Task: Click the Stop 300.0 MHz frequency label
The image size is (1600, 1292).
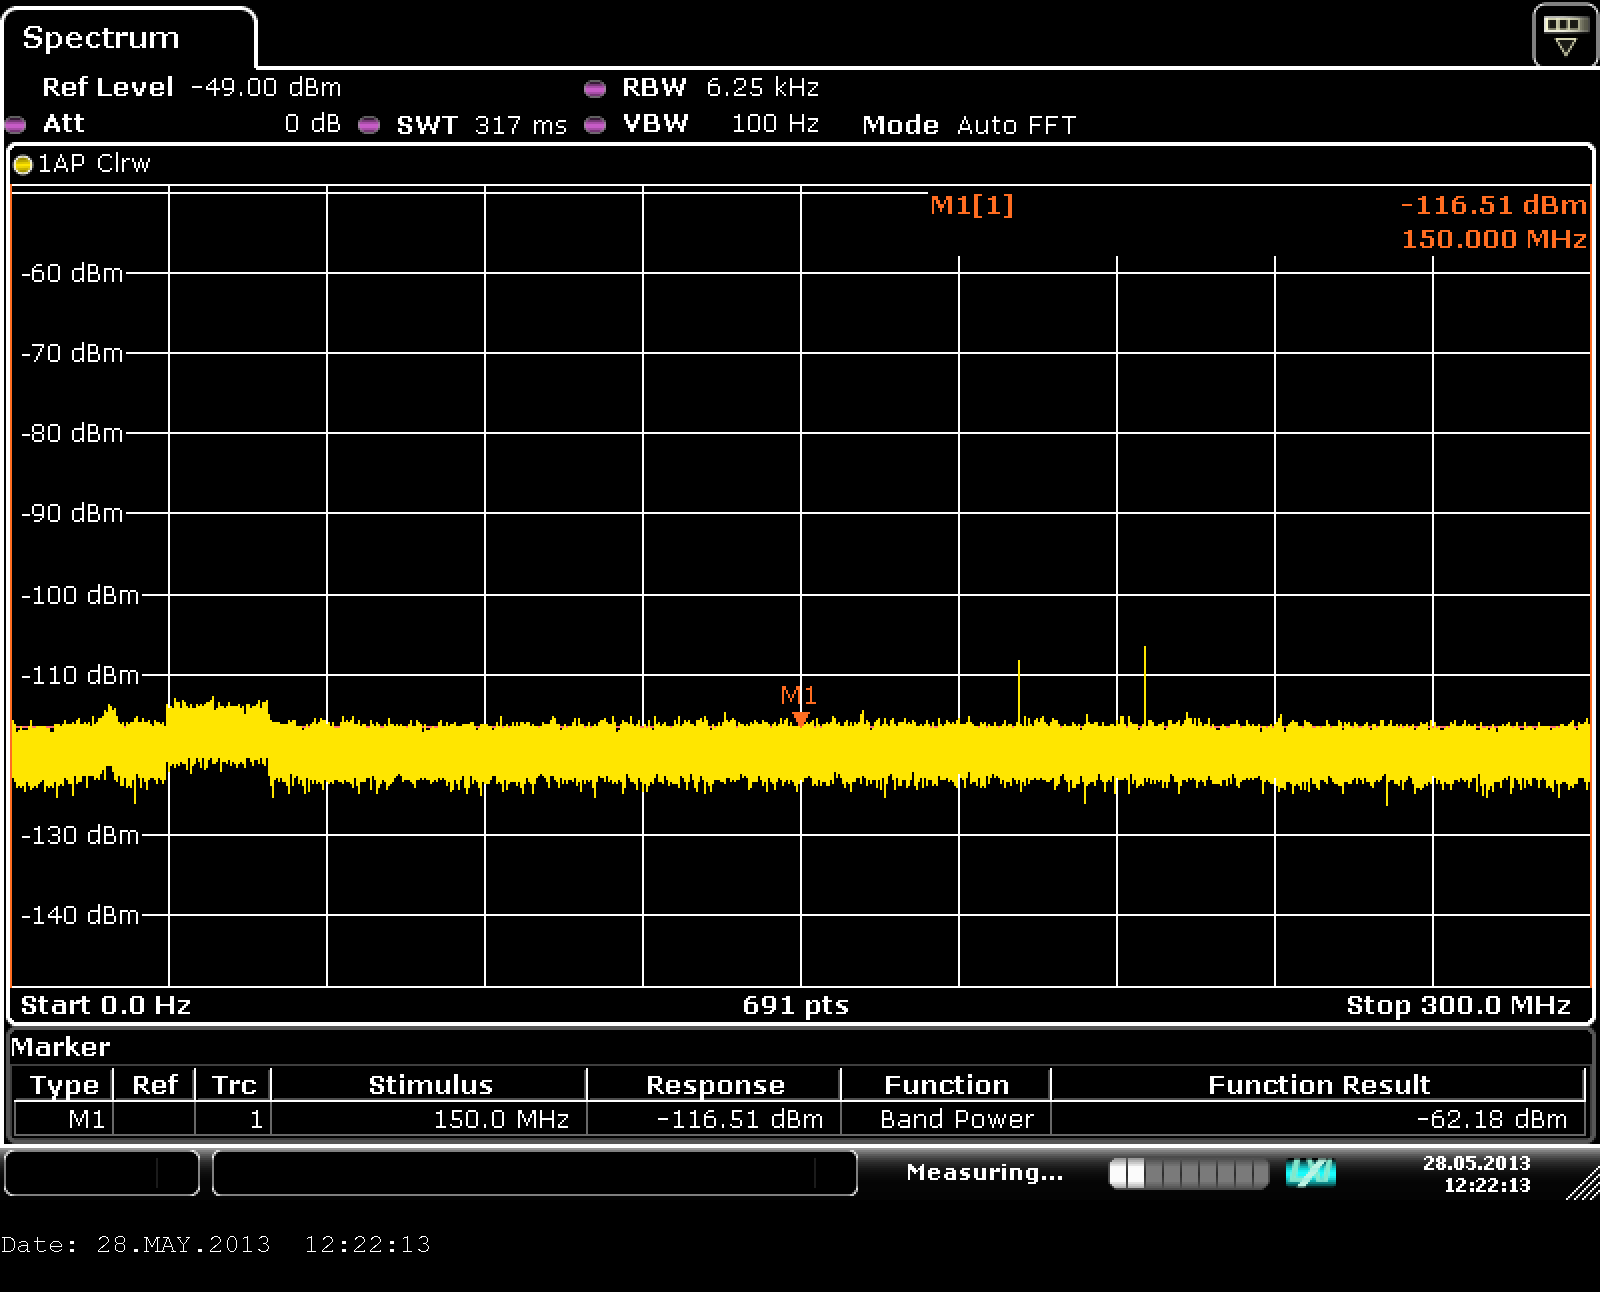Action: [x=1458, y=1005]
